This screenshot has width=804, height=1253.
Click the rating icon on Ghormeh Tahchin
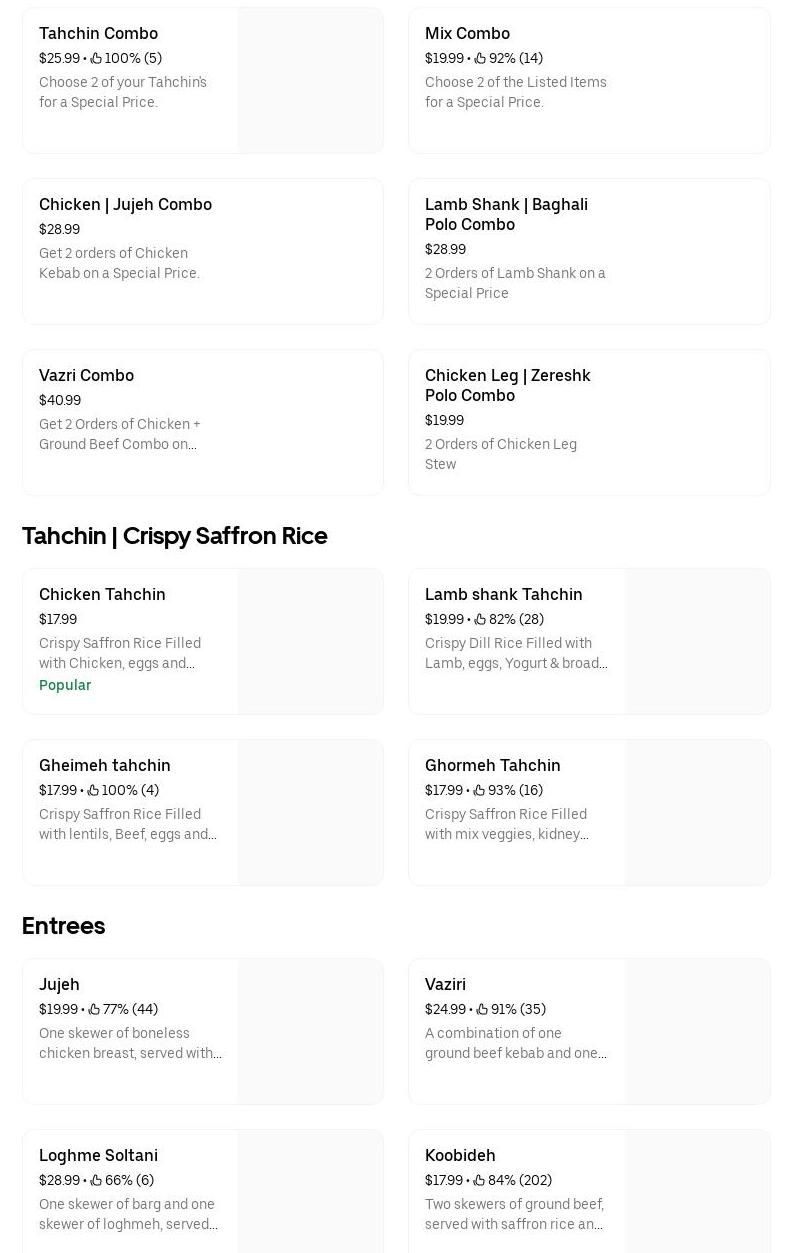click(480, 790)
